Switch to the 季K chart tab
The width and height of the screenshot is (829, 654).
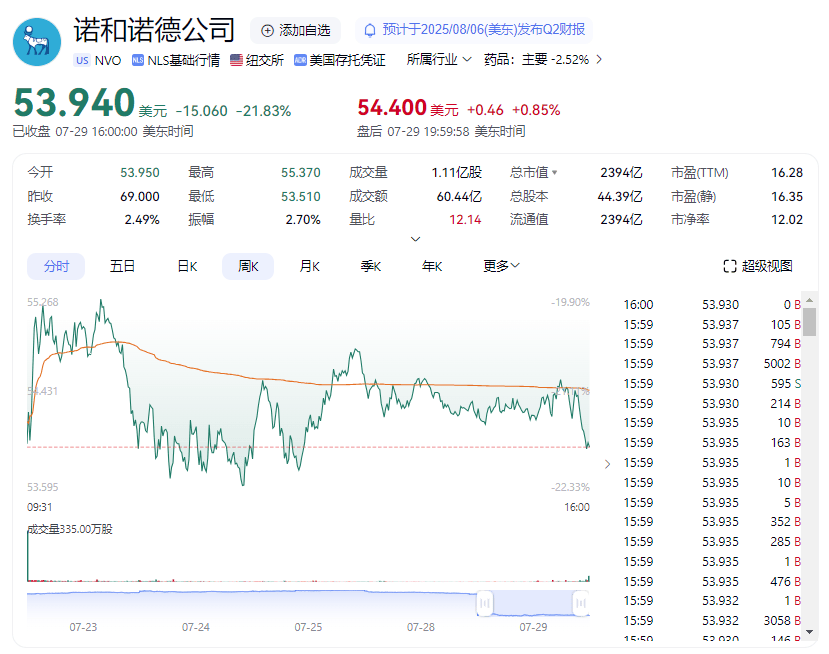click(371, 266)
